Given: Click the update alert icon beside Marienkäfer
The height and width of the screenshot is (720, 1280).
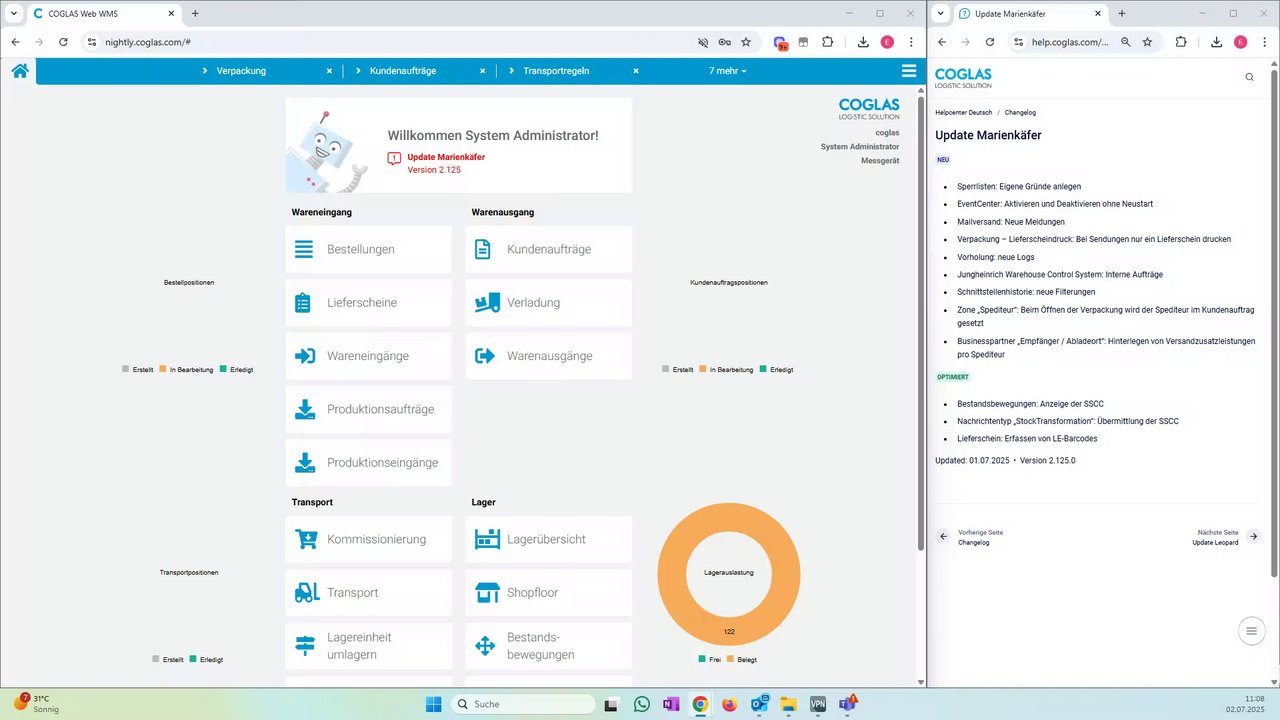Looking at the screenshot, I should pyautogui.click(x=394, y=158).
